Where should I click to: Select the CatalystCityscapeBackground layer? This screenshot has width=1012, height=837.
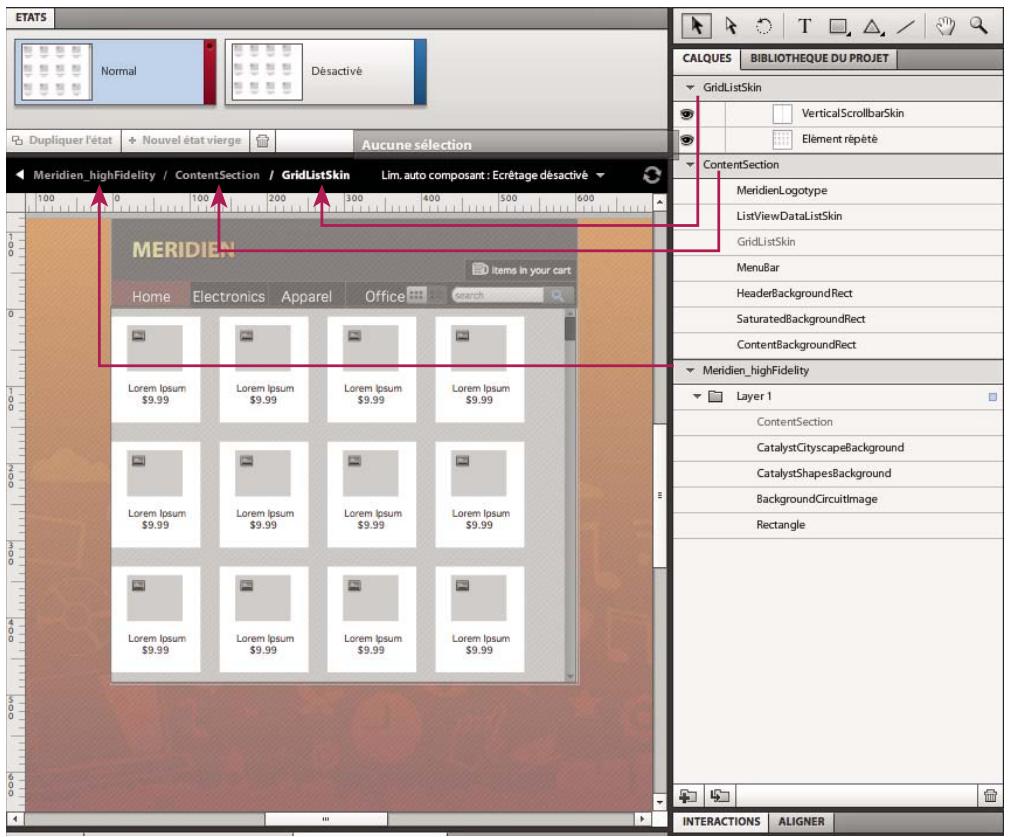830,448
